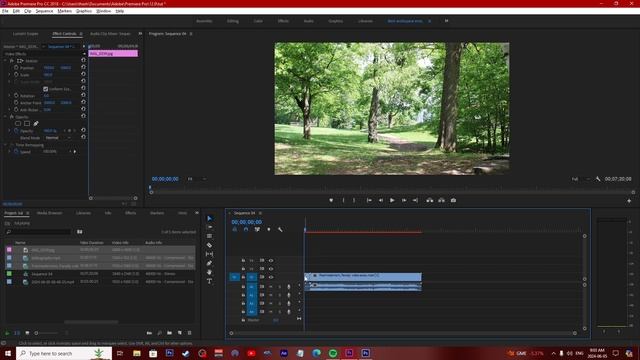Add marker in program monitor

331,200
